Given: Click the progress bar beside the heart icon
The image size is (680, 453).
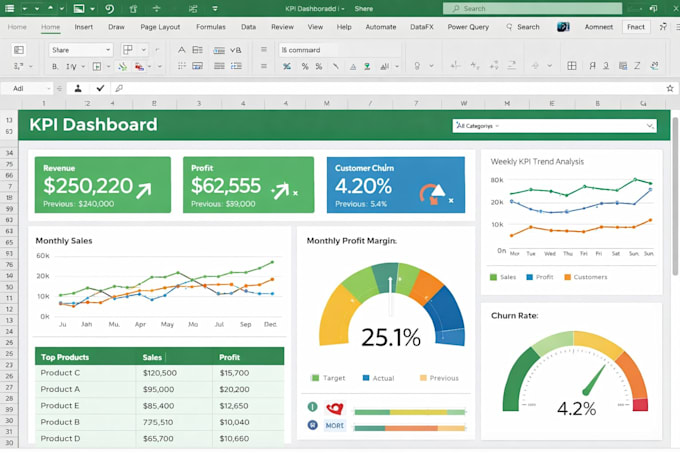Looking at the screenshot, I should click(410, 412).
